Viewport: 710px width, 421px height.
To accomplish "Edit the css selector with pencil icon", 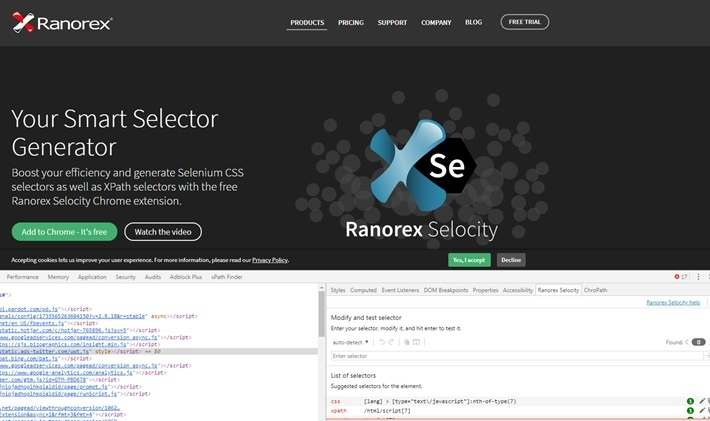I will coord(702,401).
